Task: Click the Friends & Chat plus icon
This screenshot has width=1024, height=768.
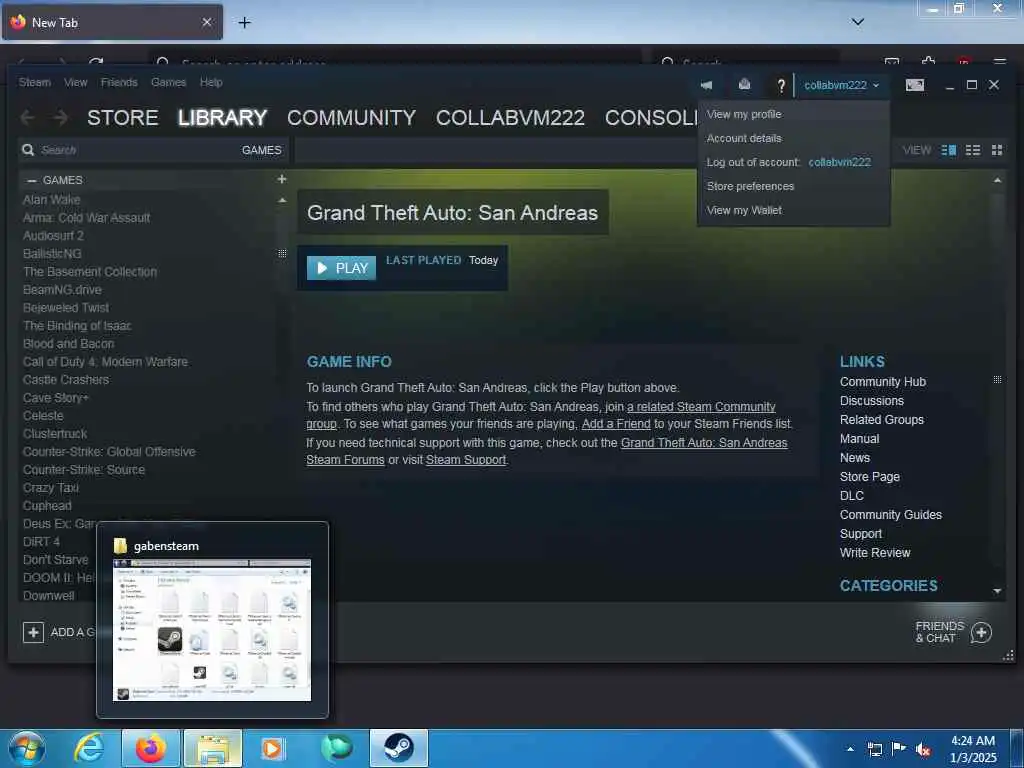Action: pyautogui.click(x=981, y=632)
